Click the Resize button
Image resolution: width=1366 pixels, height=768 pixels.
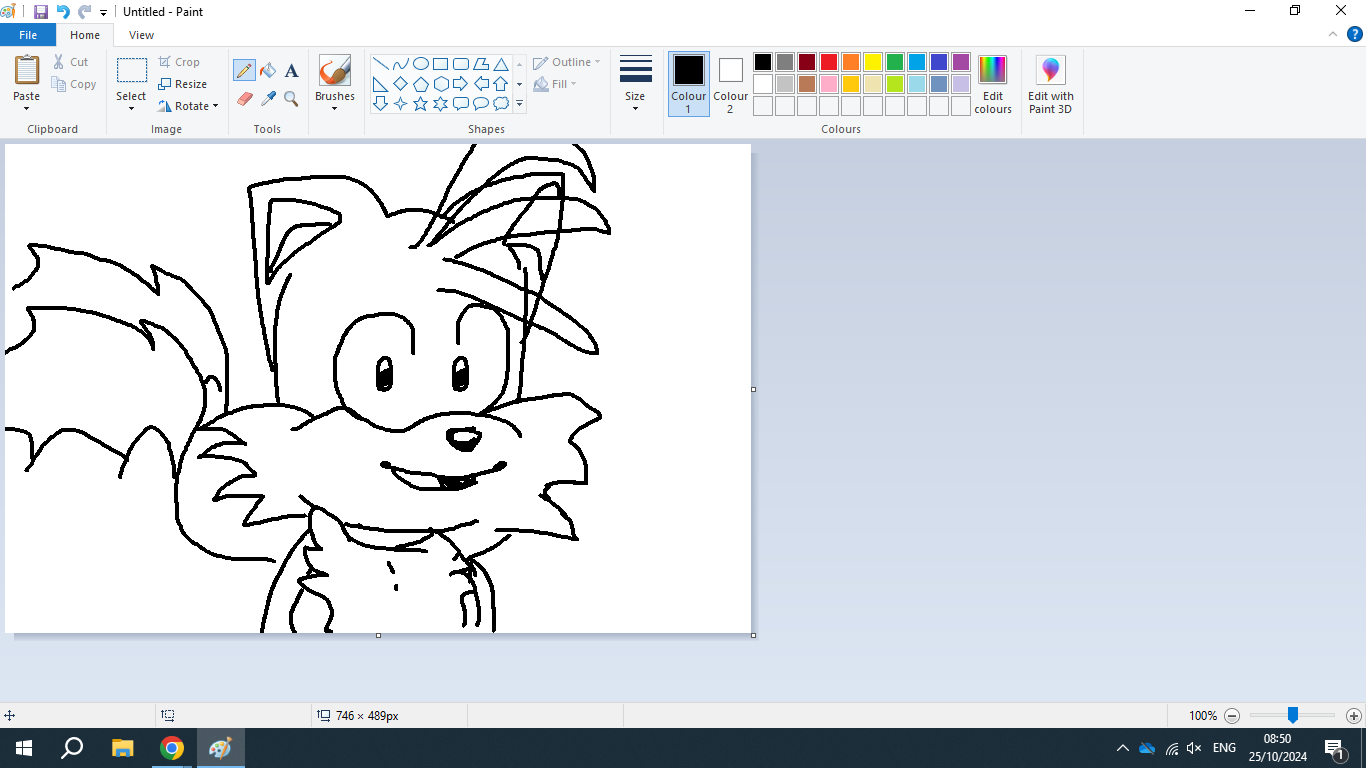tap(183, 84)
